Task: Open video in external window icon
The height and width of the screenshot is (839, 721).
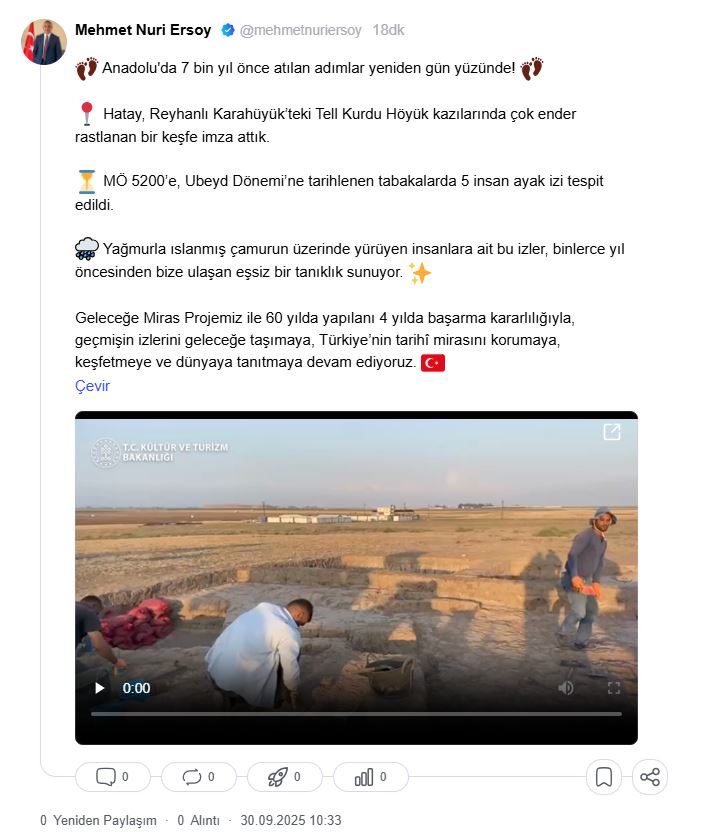Action: pyautogui.click(x=612, y=432)
